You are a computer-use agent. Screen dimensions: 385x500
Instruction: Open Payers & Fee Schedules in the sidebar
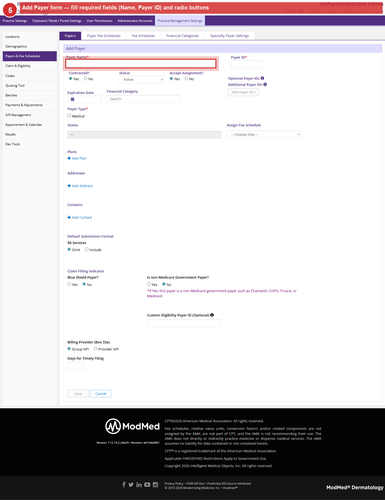click(x=30, y=56)
